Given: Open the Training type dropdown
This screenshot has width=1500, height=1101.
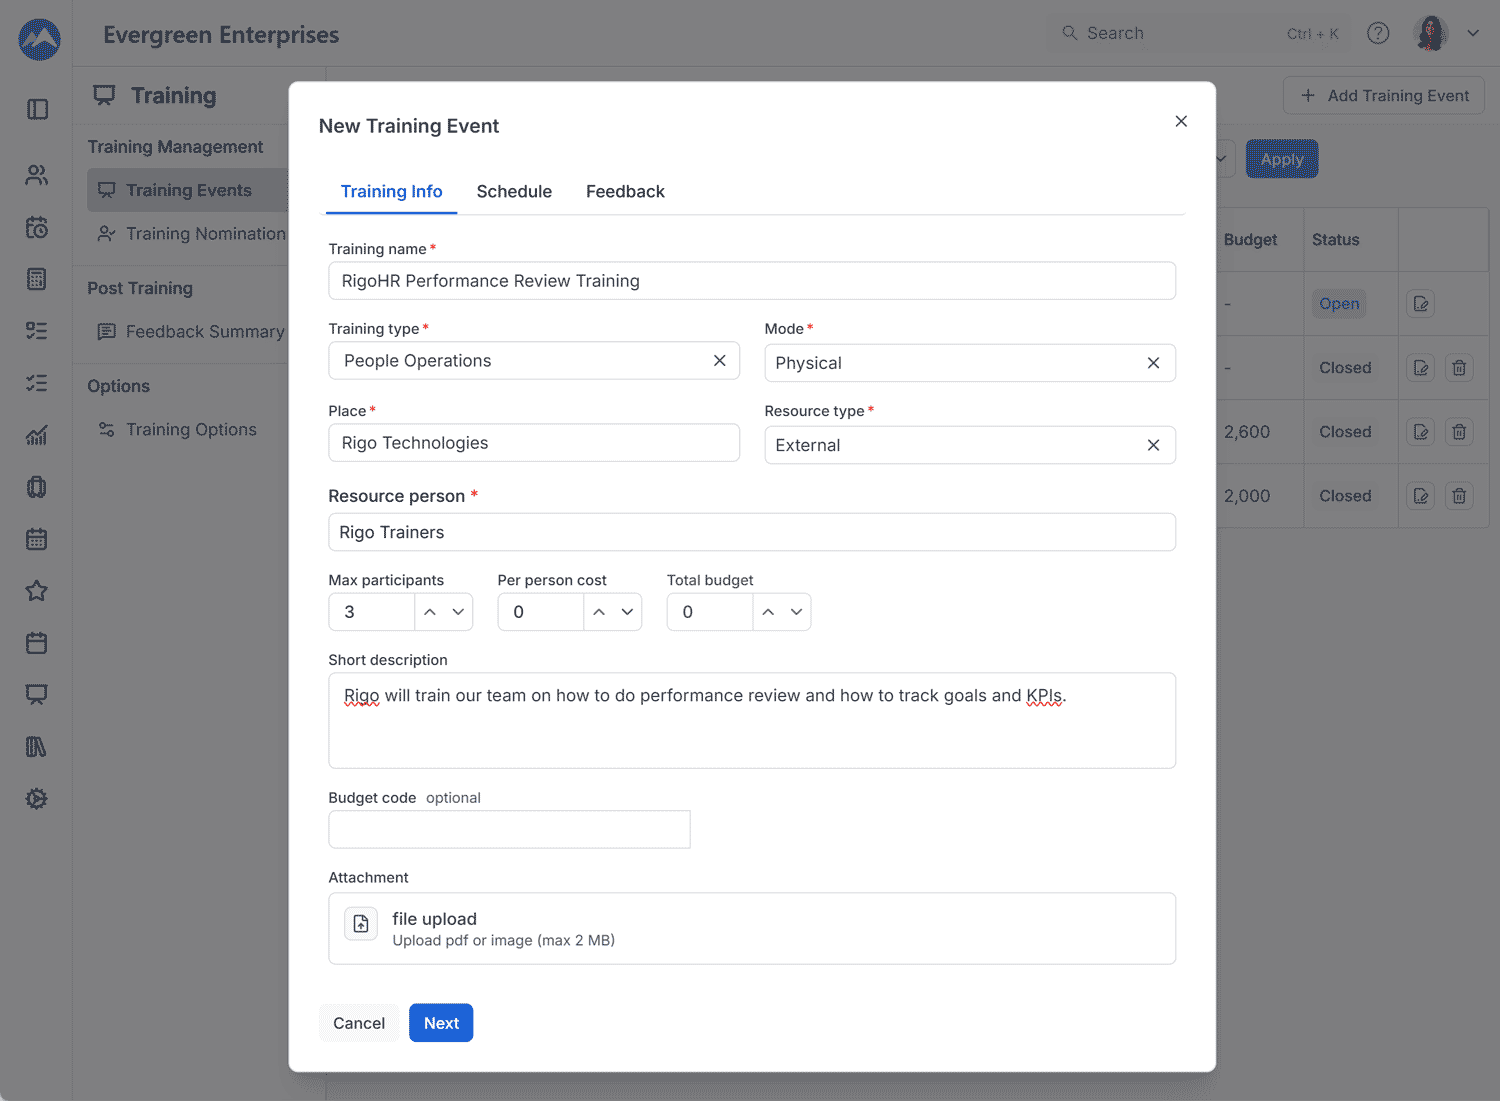Looking at the screenshot, I should (x=520, y=361).
